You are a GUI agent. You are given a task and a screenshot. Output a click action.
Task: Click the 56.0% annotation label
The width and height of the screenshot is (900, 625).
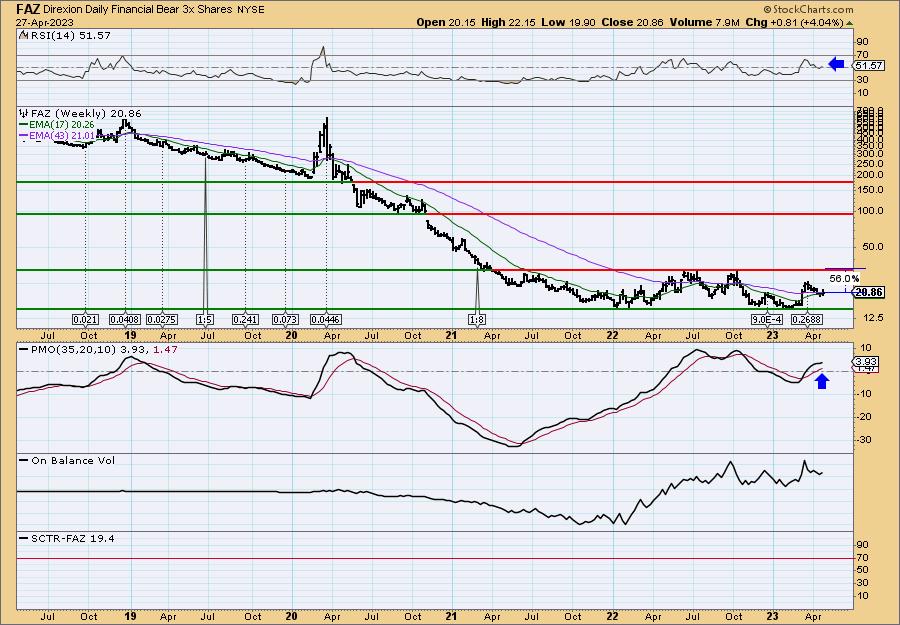point(844,278)
